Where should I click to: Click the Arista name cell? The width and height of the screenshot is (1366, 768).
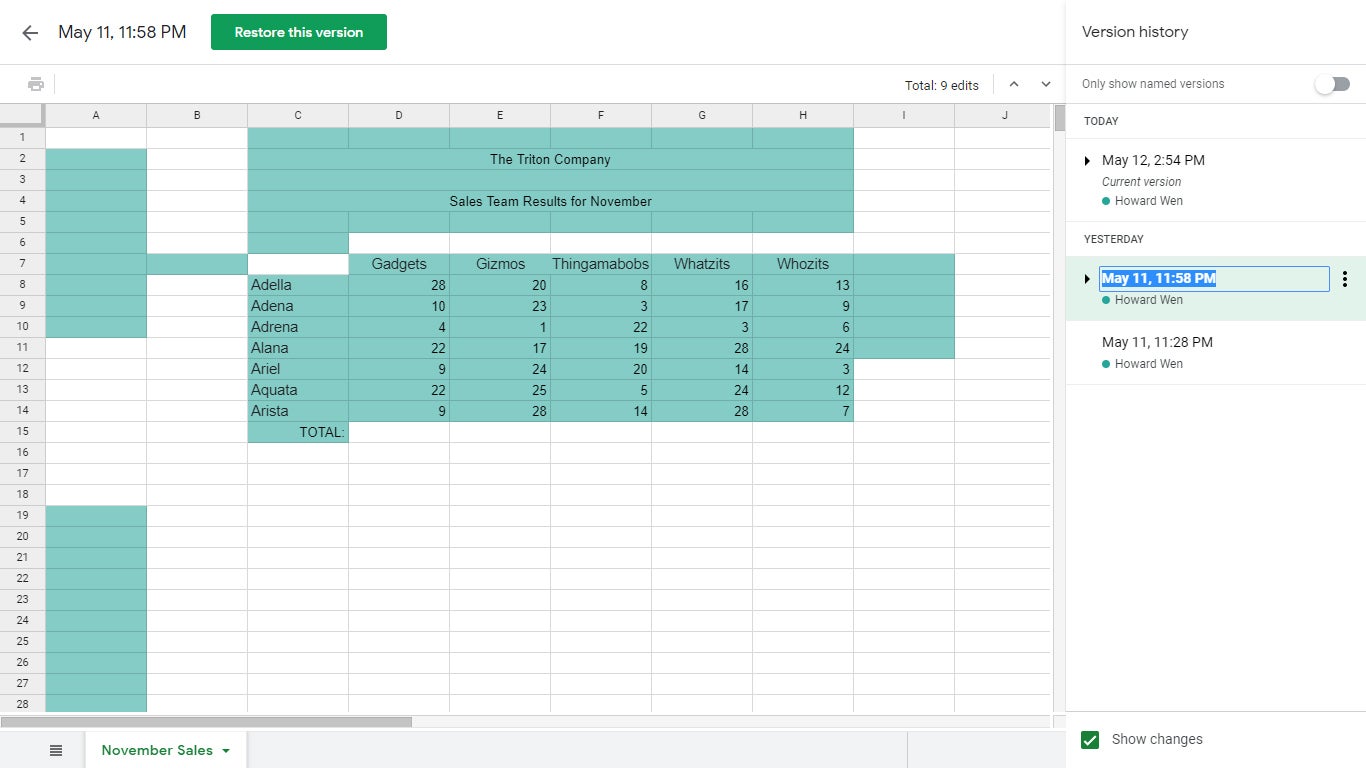tap(298, 411)
